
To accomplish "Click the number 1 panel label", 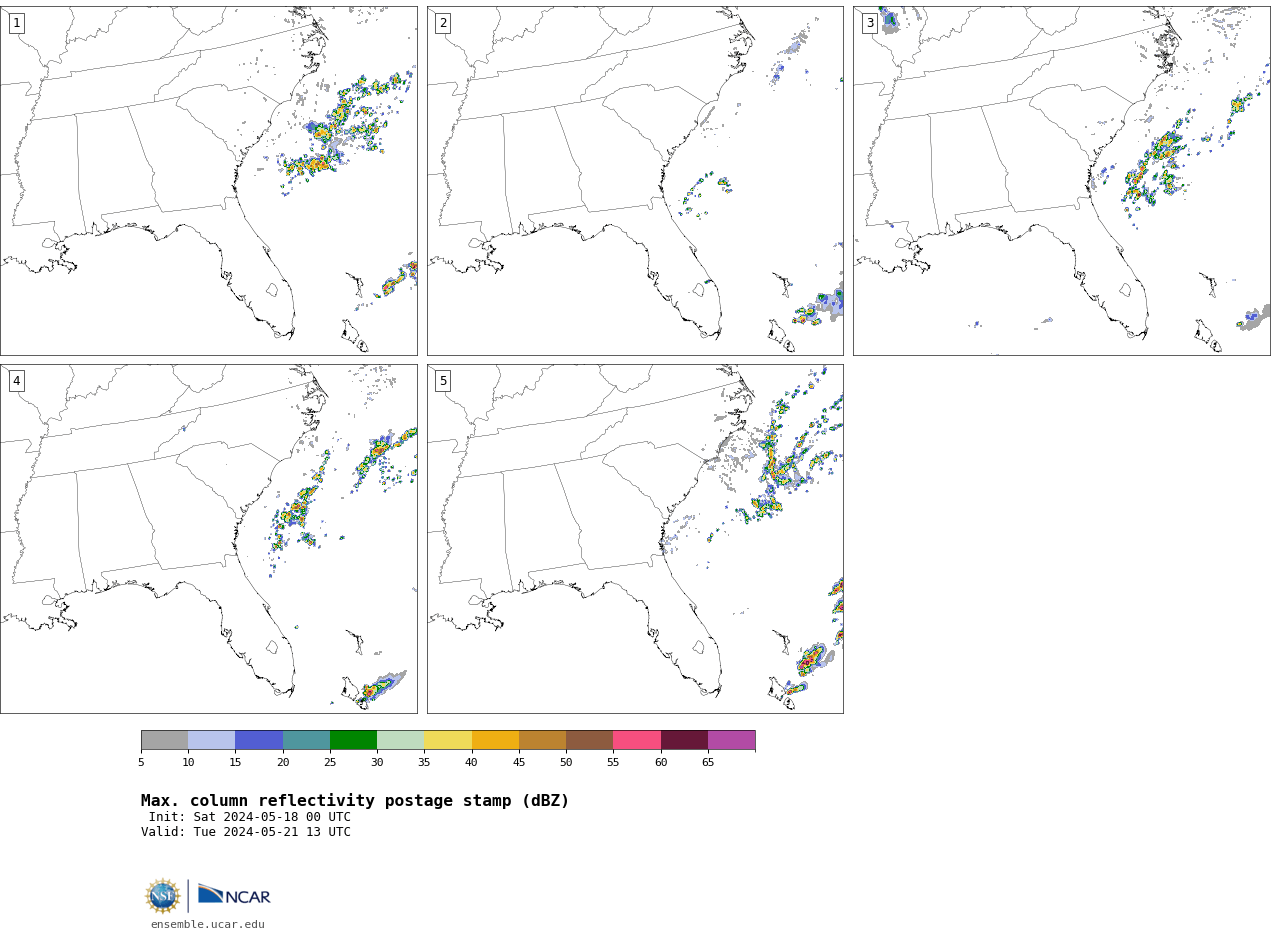I will coord(16,23).
